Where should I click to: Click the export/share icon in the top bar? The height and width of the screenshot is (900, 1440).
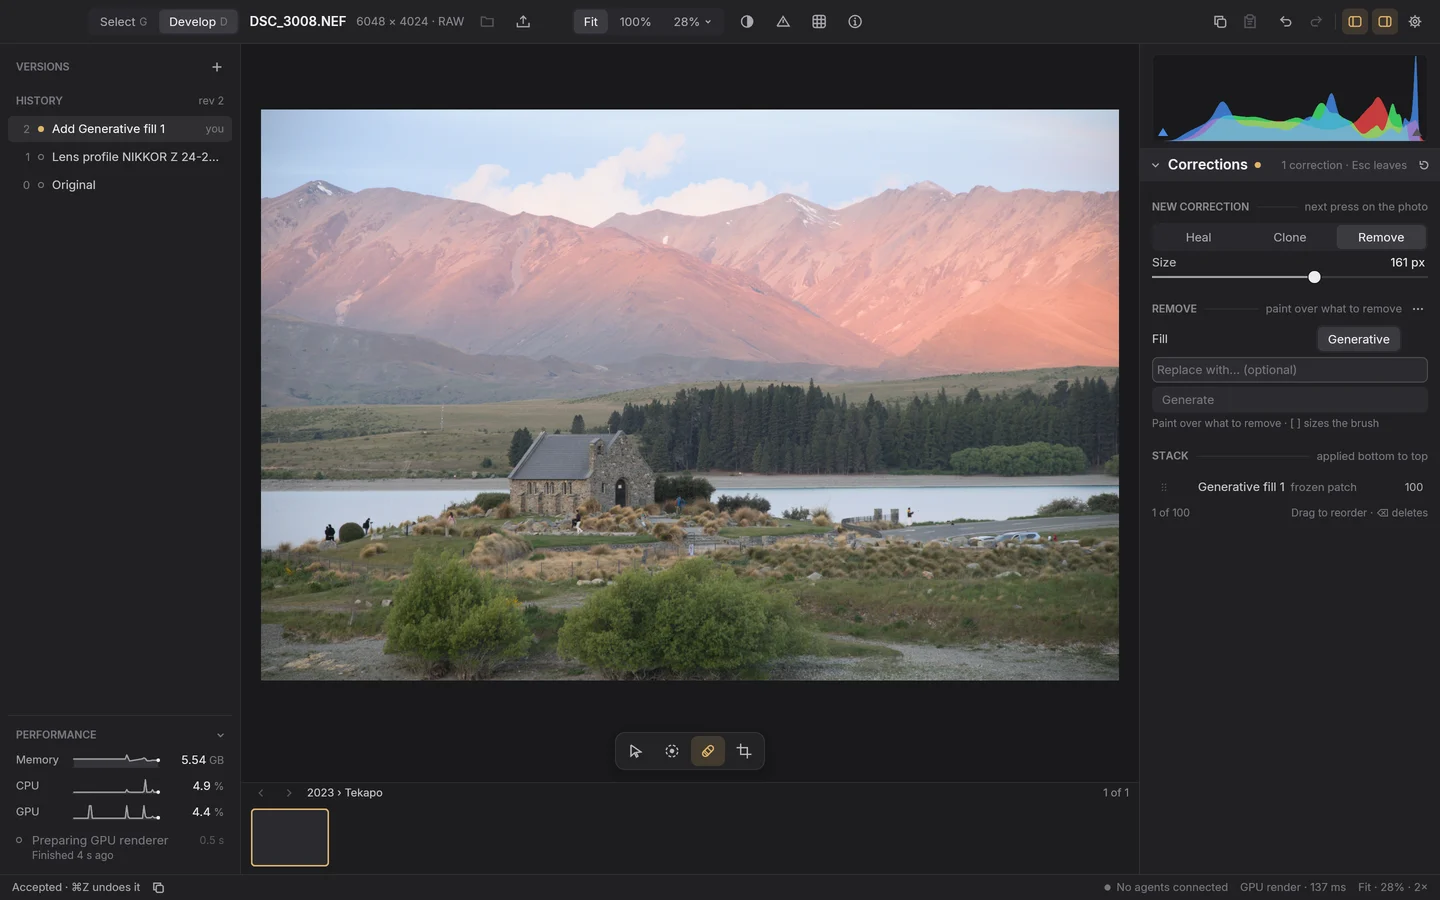tap(523, 22)
